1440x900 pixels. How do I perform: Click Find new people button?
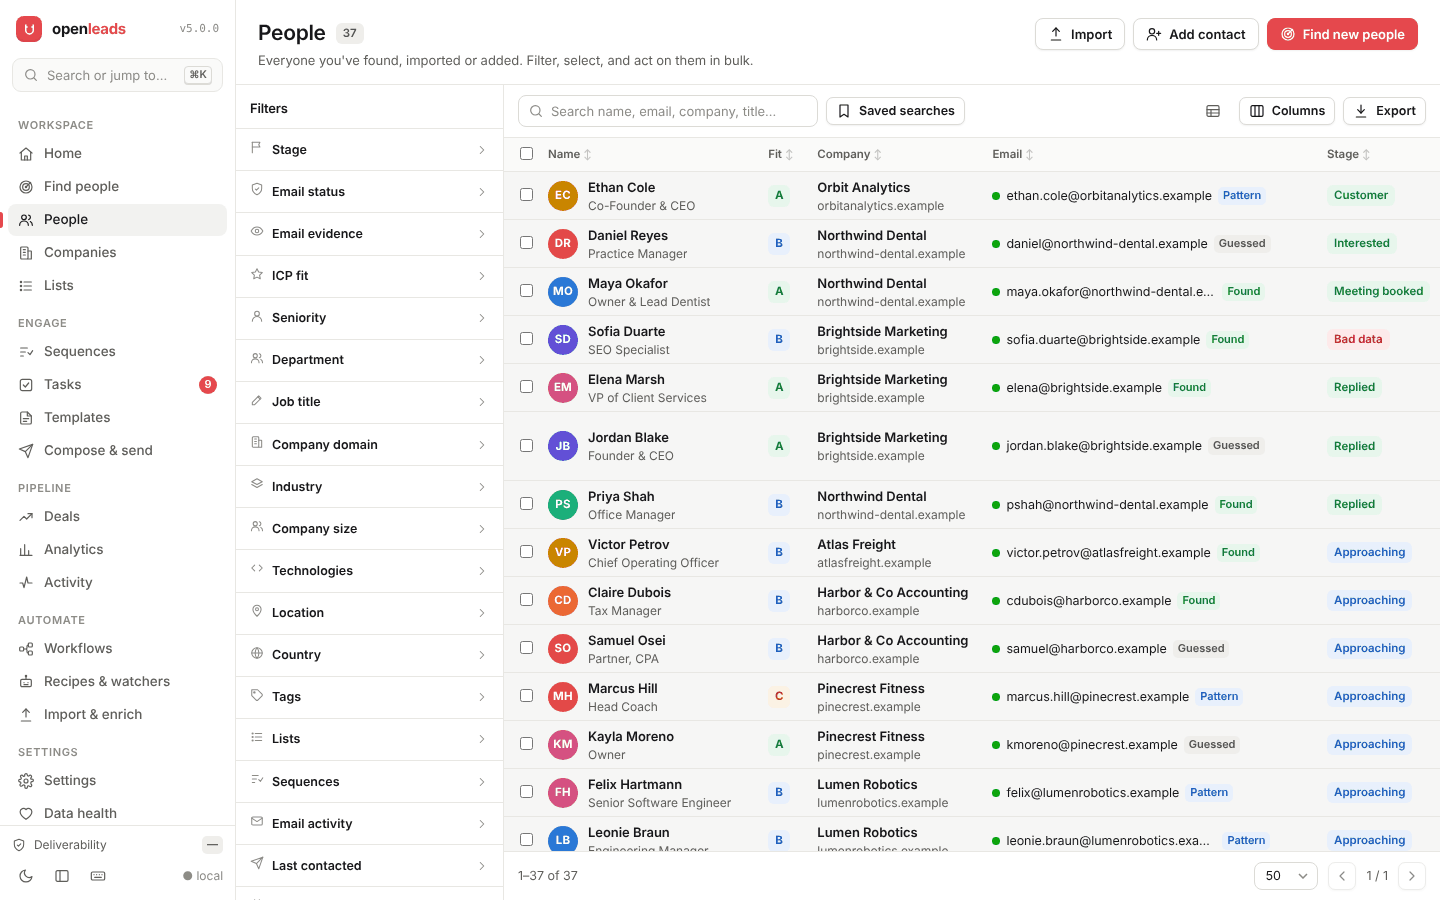(x=1342, y=34)
